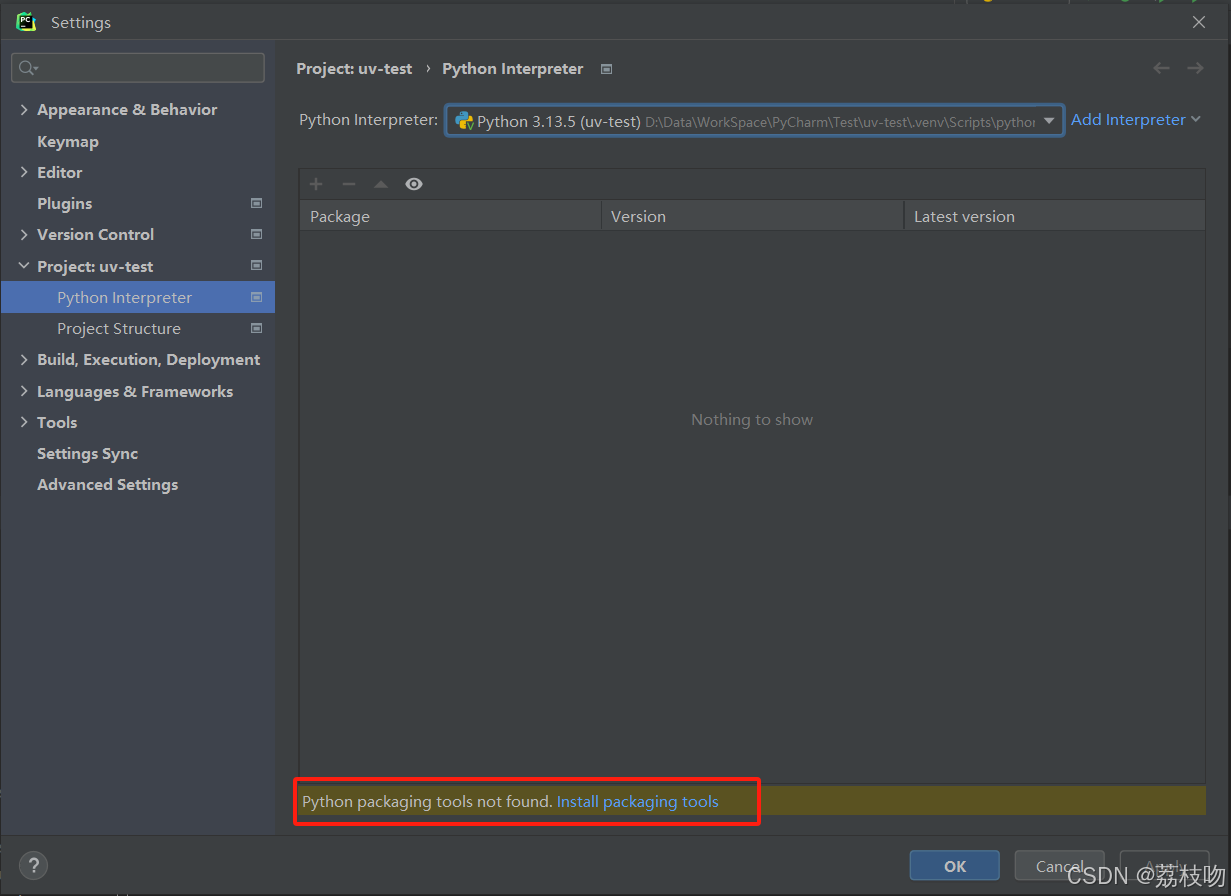The height and width of the screenshot is (896, 1231).
Task: Click the Cancel button
Action: click(1059, 866)
